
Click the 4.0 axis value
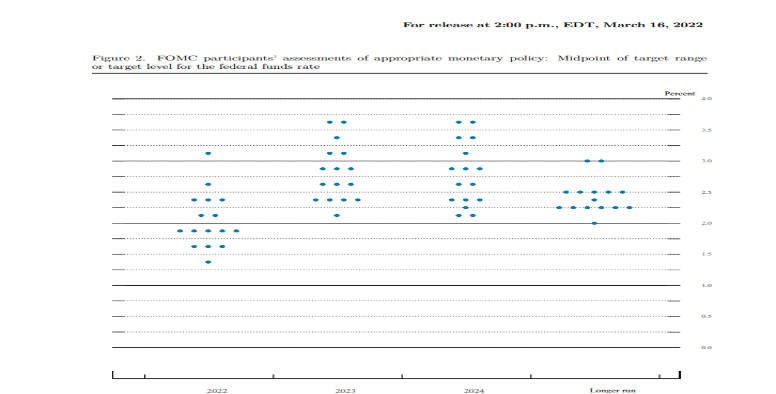(706, 98)
